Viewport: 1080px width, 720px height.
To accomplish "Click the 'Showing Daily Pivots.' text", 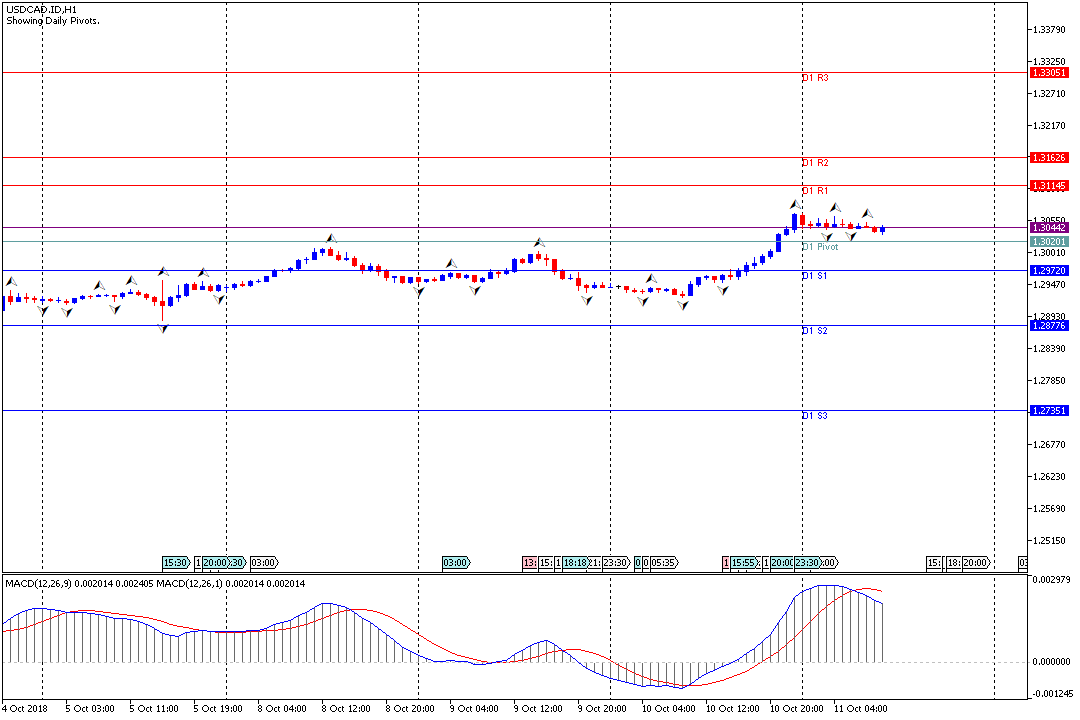I will coord(53,21).
